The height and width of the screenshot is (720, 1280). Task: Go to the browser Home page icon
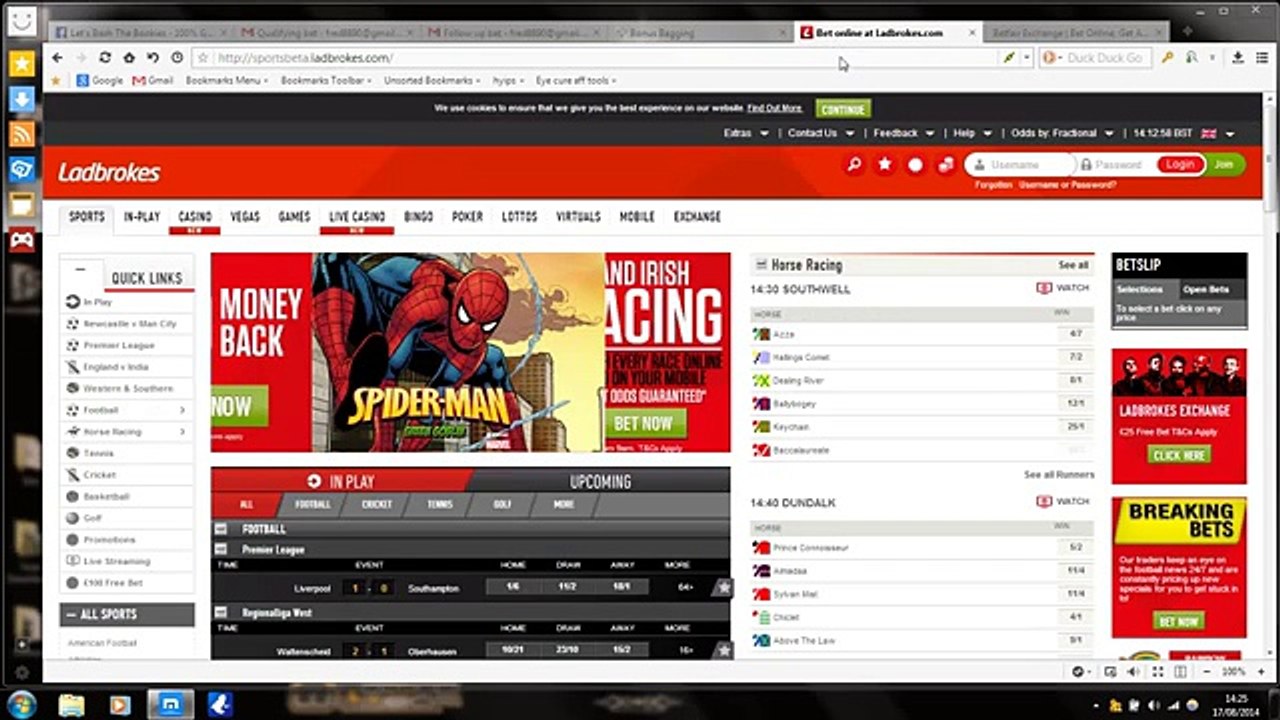click(x=129, y=58)
